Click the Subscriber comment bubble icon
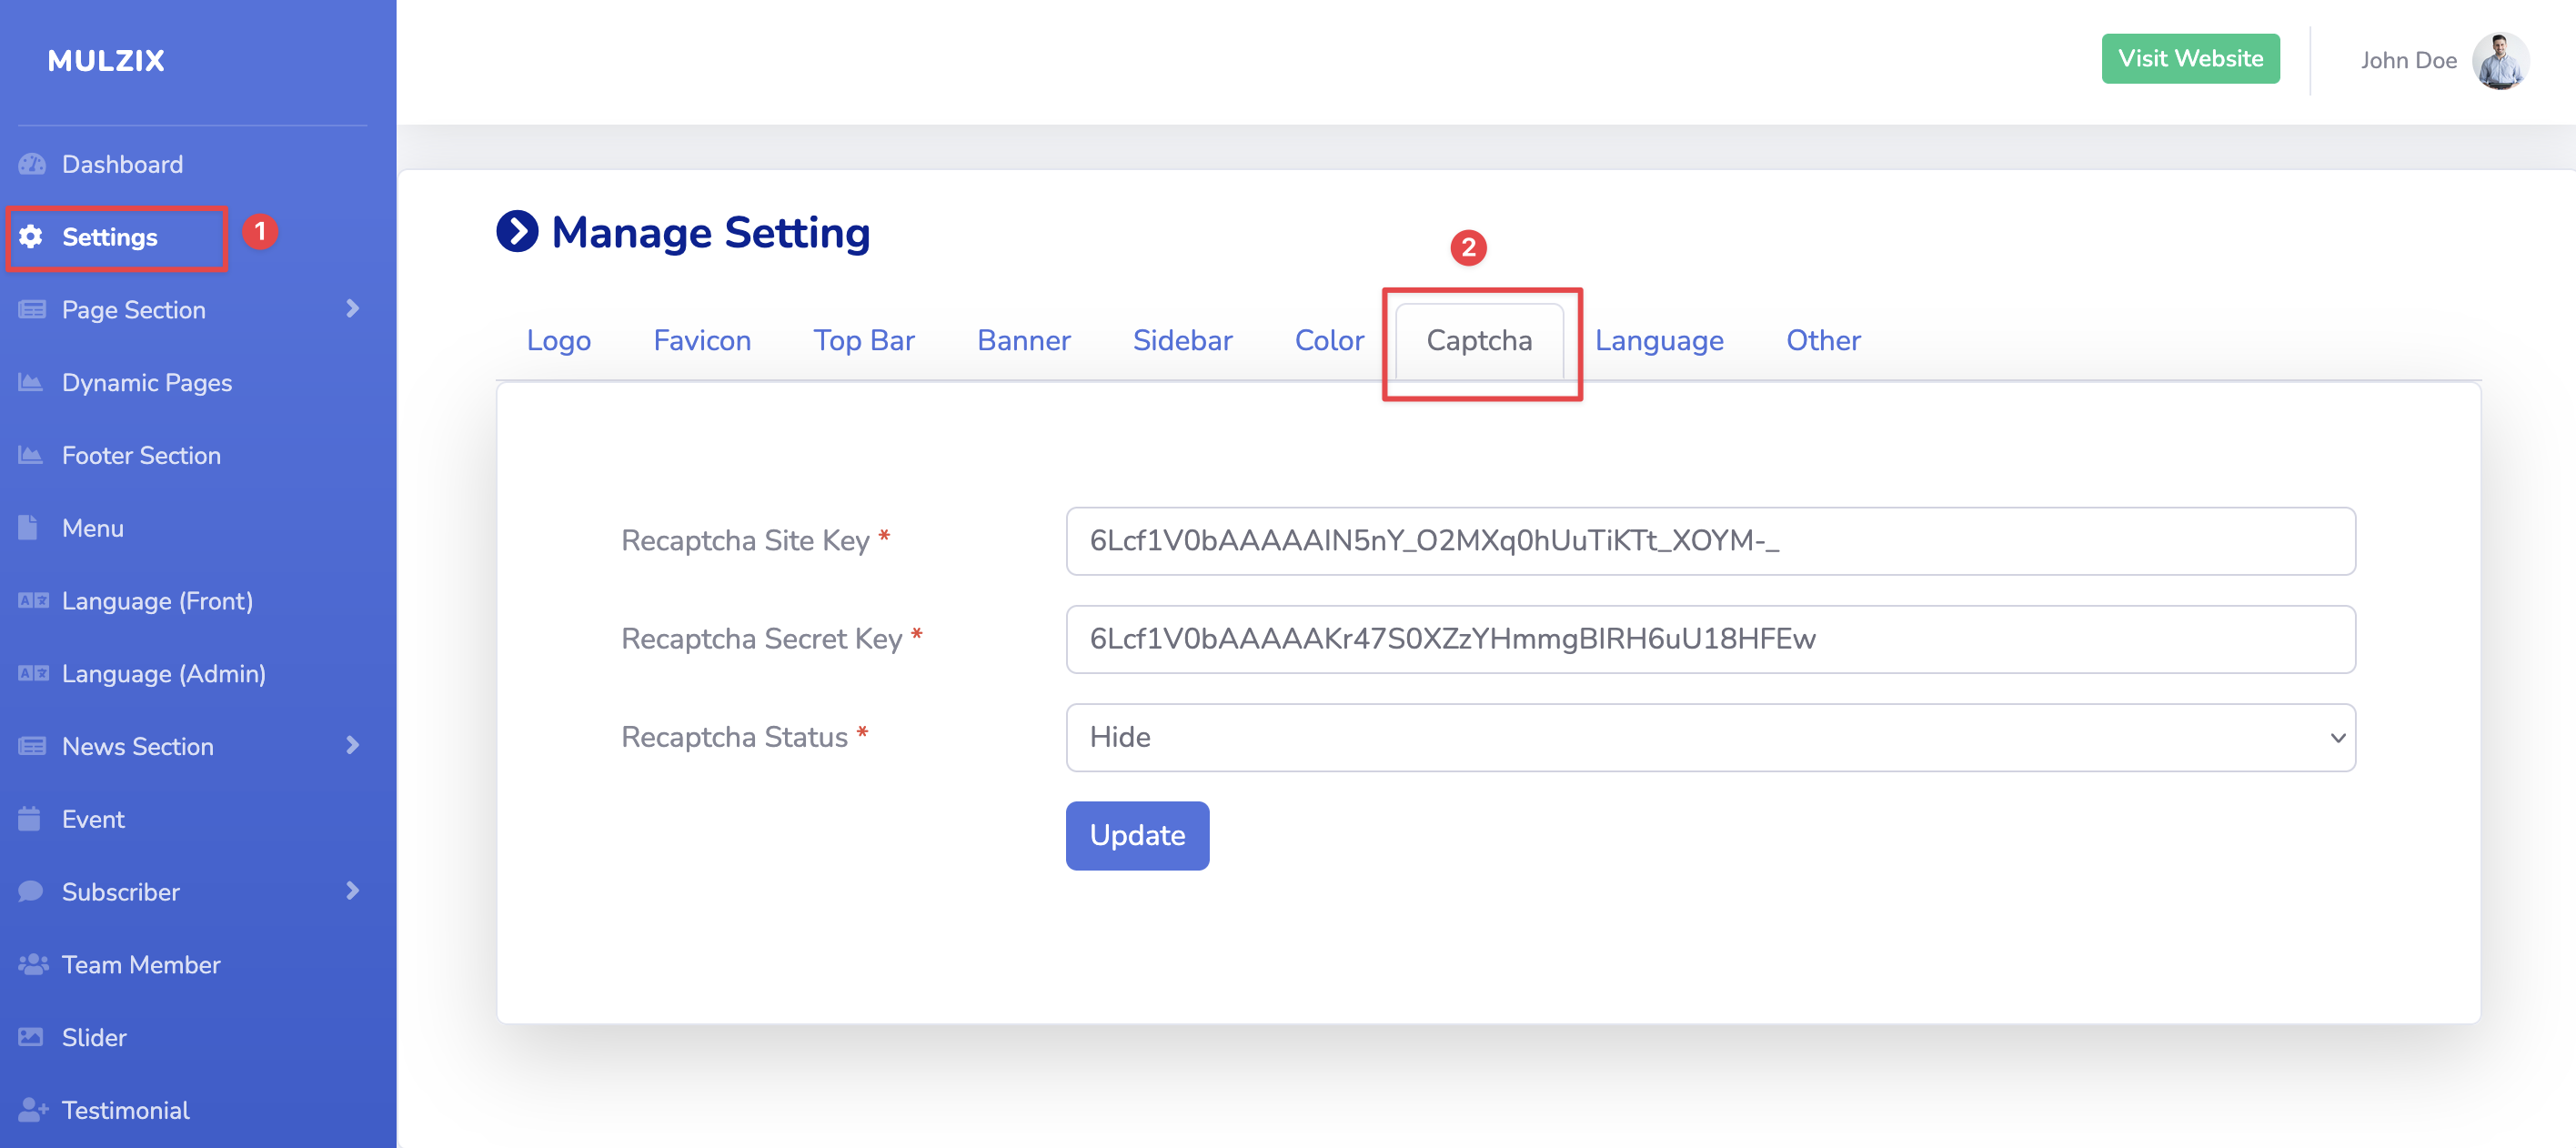Viewport: 2576px width, 1148px height. (31, 892)
